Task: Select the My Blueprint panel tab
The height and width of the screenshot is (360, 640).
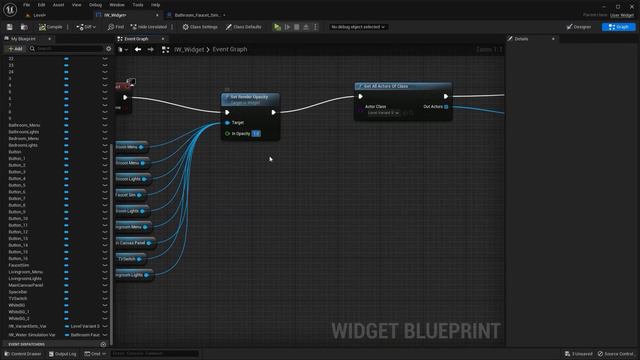Action: click(23, 39)
